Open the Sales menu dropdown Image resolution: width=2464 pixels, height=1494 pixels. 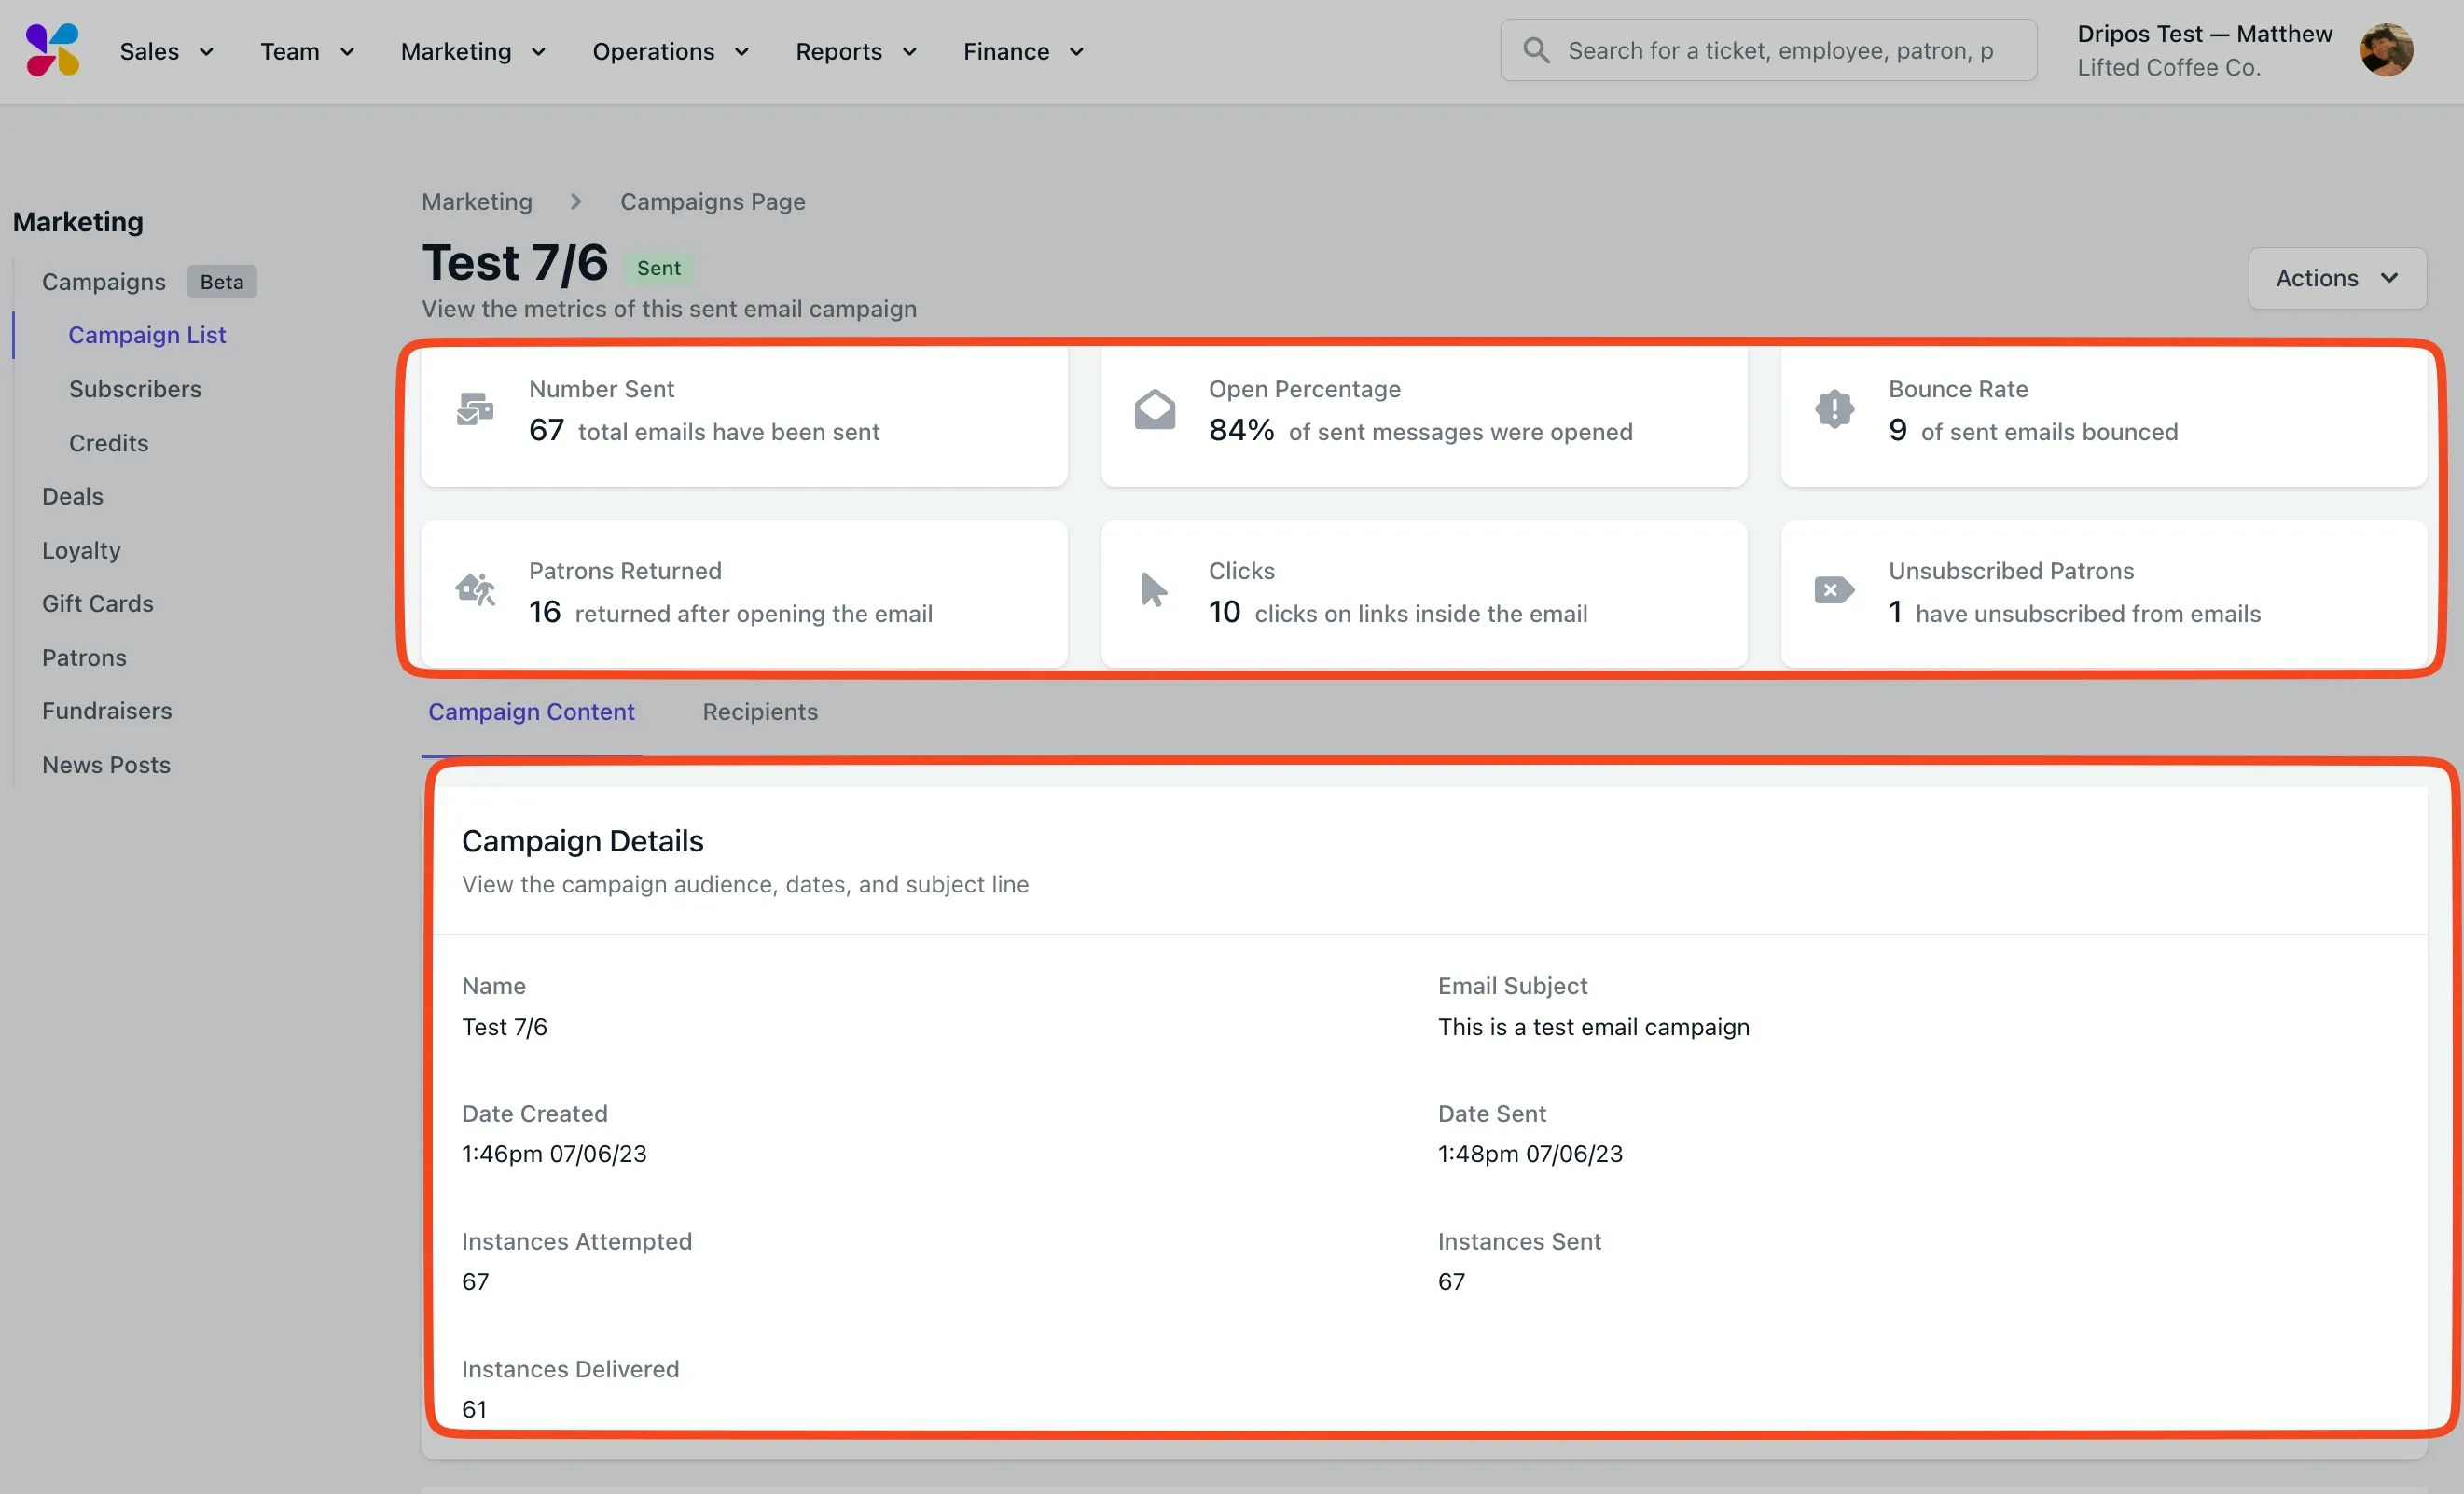point(166,51)
